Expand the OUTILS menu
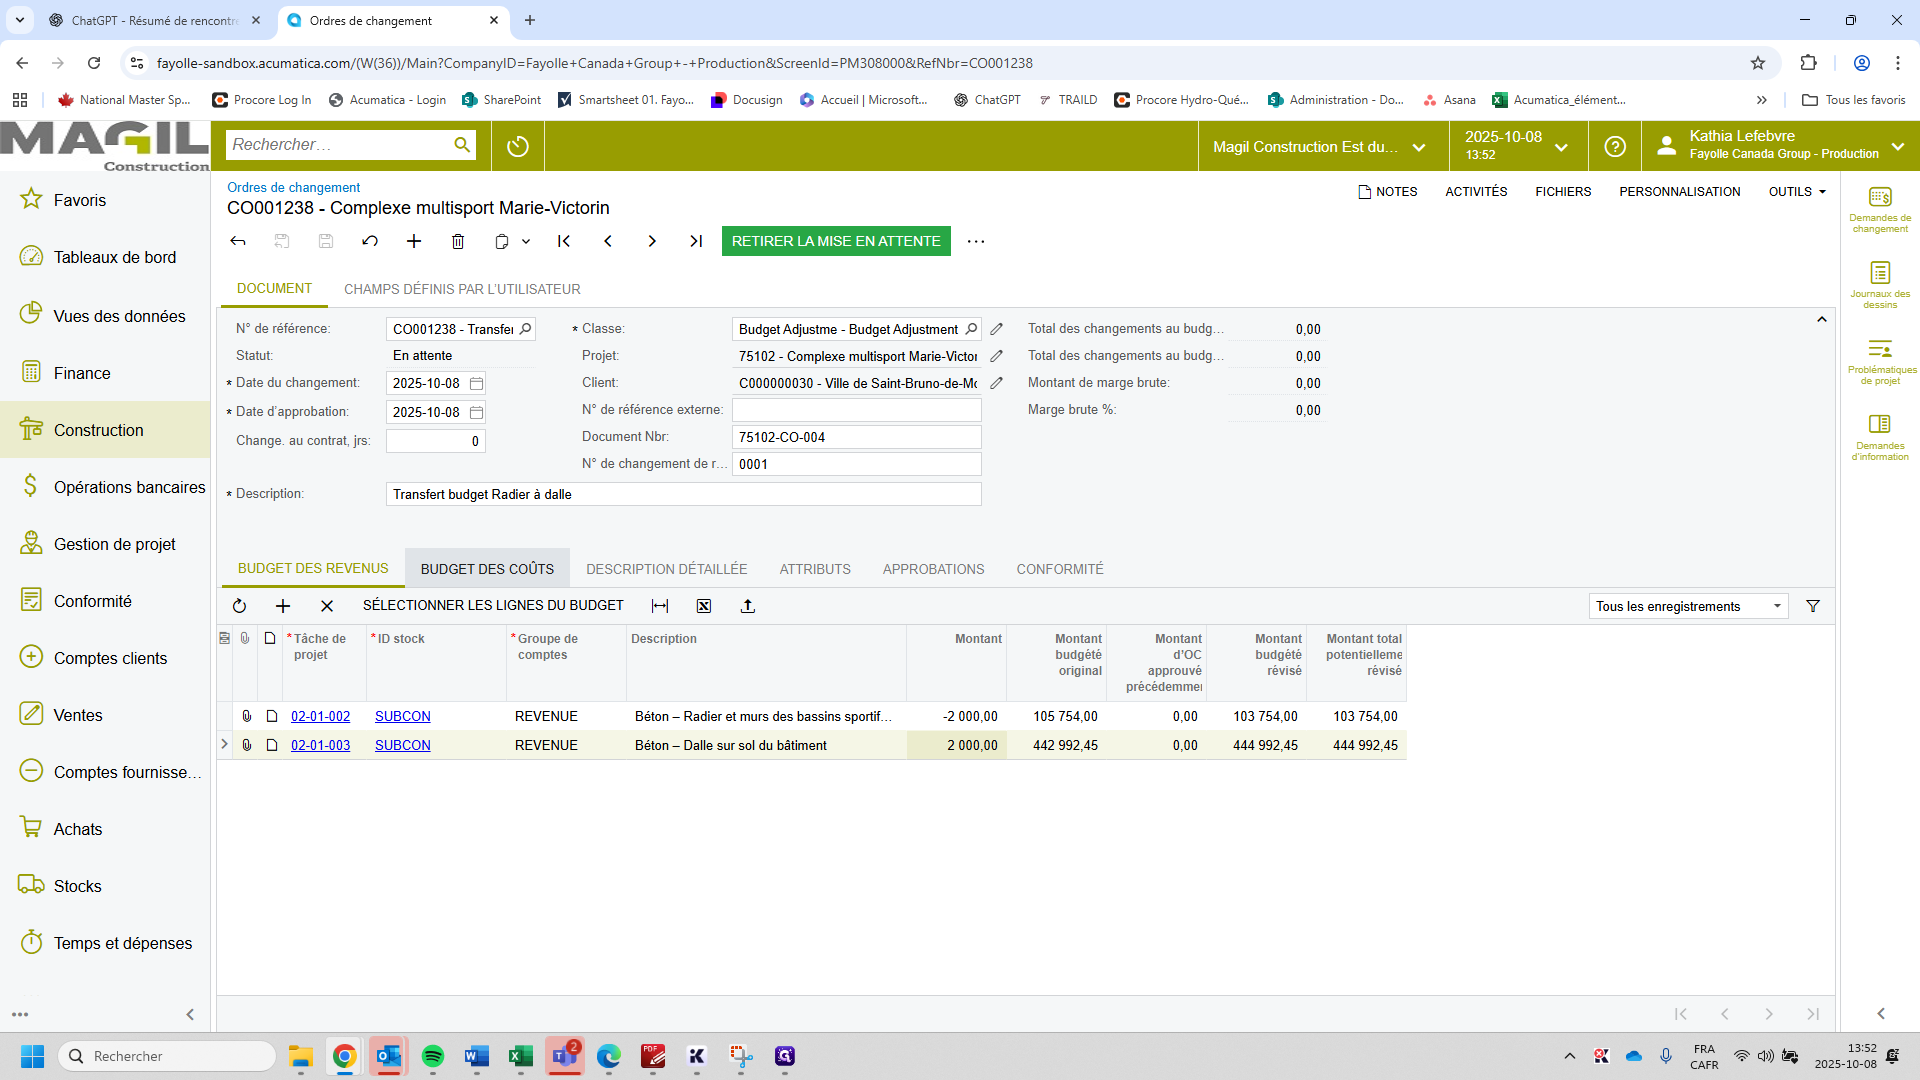The width and height of the screenshot is (1920, 1080). click(1797, 192)
